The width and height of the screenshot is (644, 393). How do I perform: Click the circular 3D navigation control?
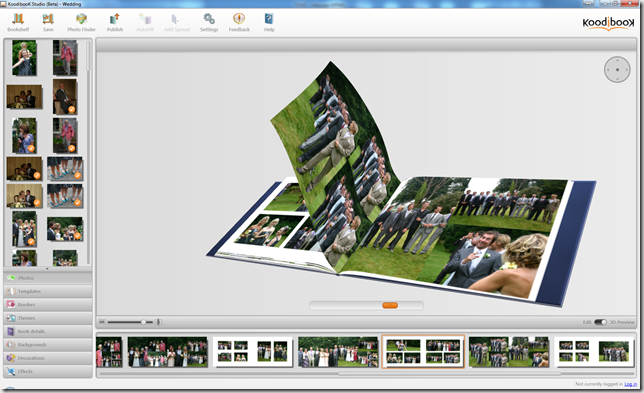[x=617, y=69]
